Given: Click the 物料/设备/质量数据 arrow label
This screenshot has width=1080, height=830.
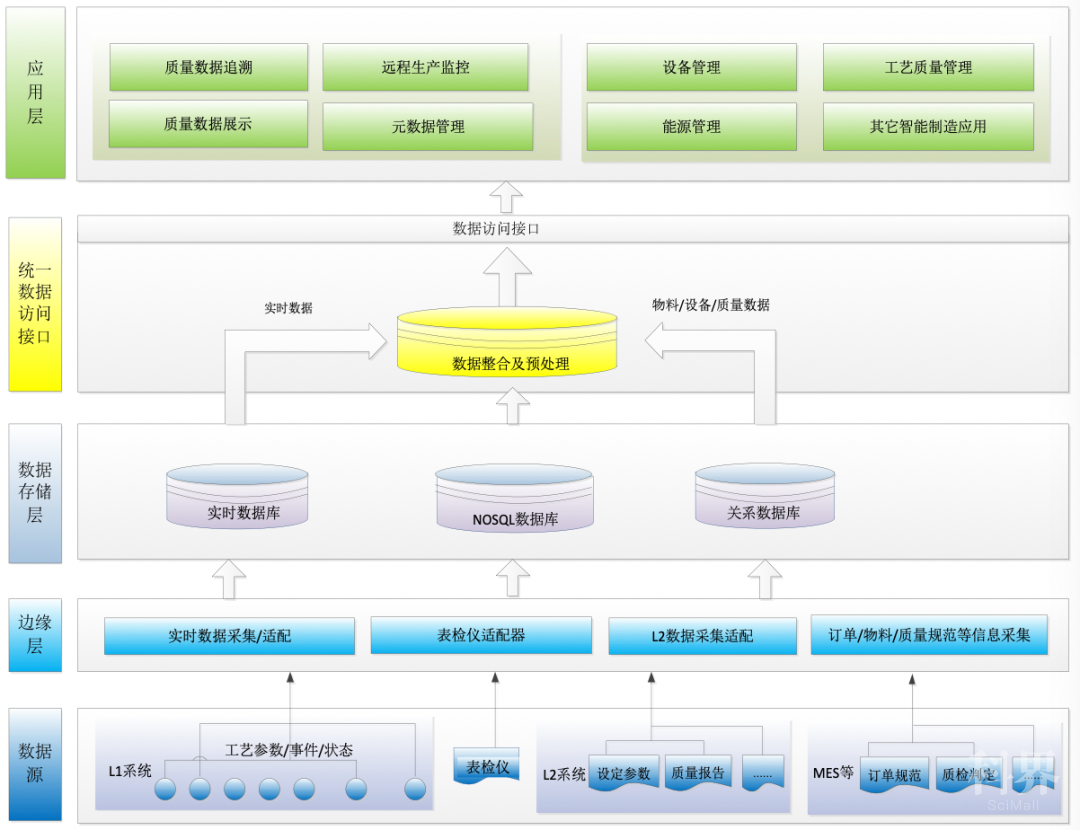Looking at the screenshot, I should tap(711, 305).
